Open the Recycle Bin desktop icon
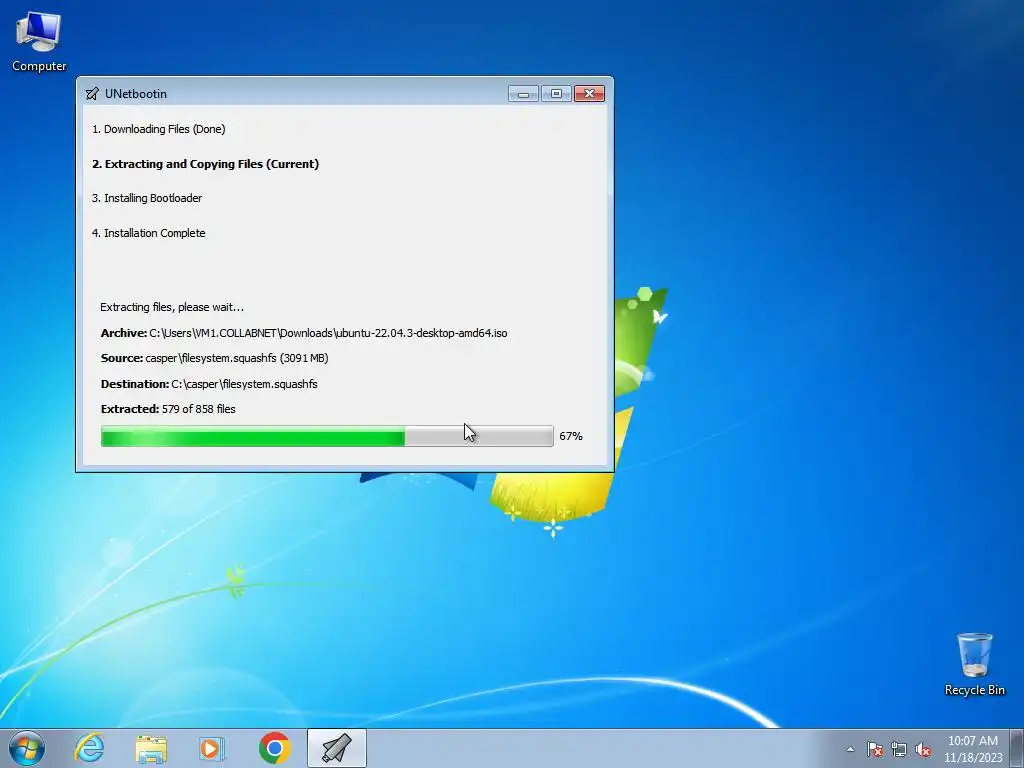The image size is (1024, 768). [x=974, y=664]
